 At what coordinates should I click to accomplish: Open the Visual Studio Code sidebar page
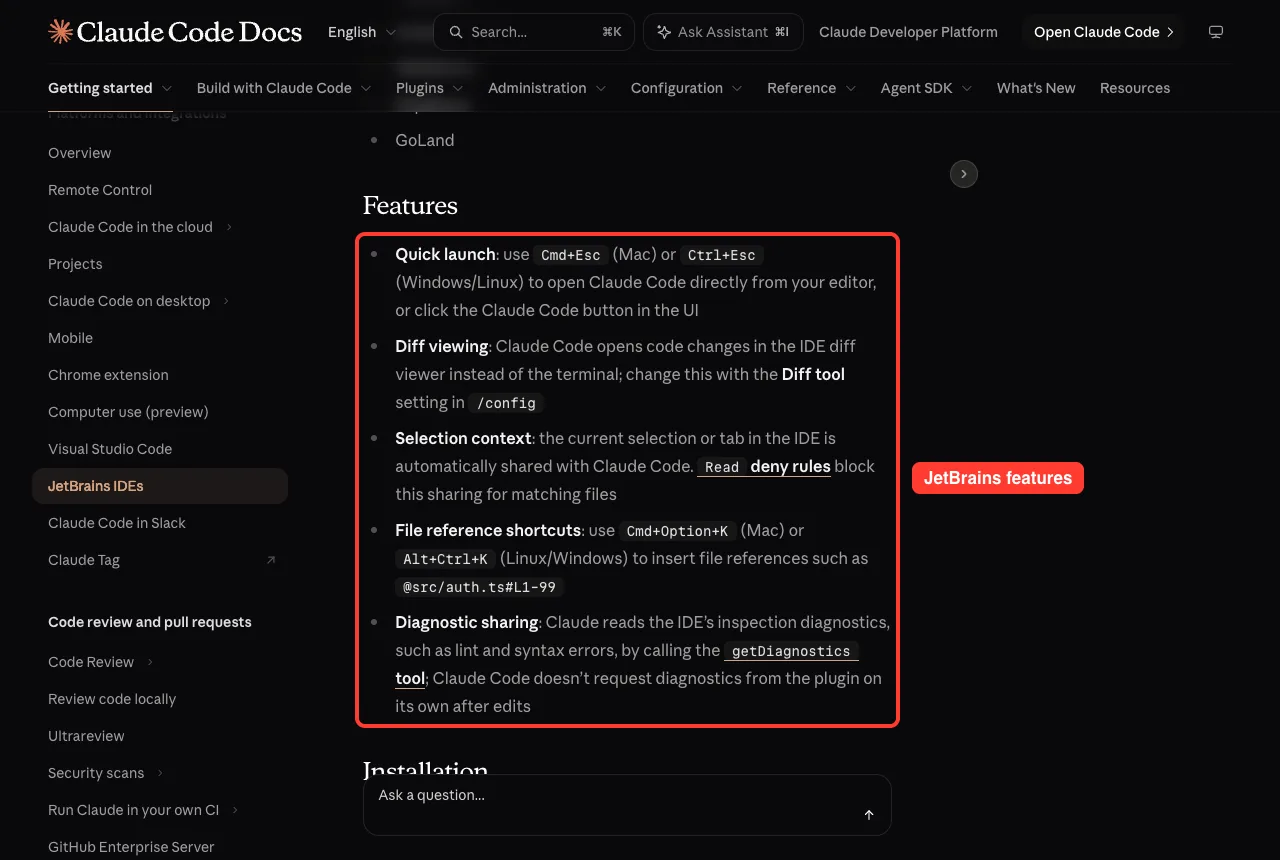110,449
